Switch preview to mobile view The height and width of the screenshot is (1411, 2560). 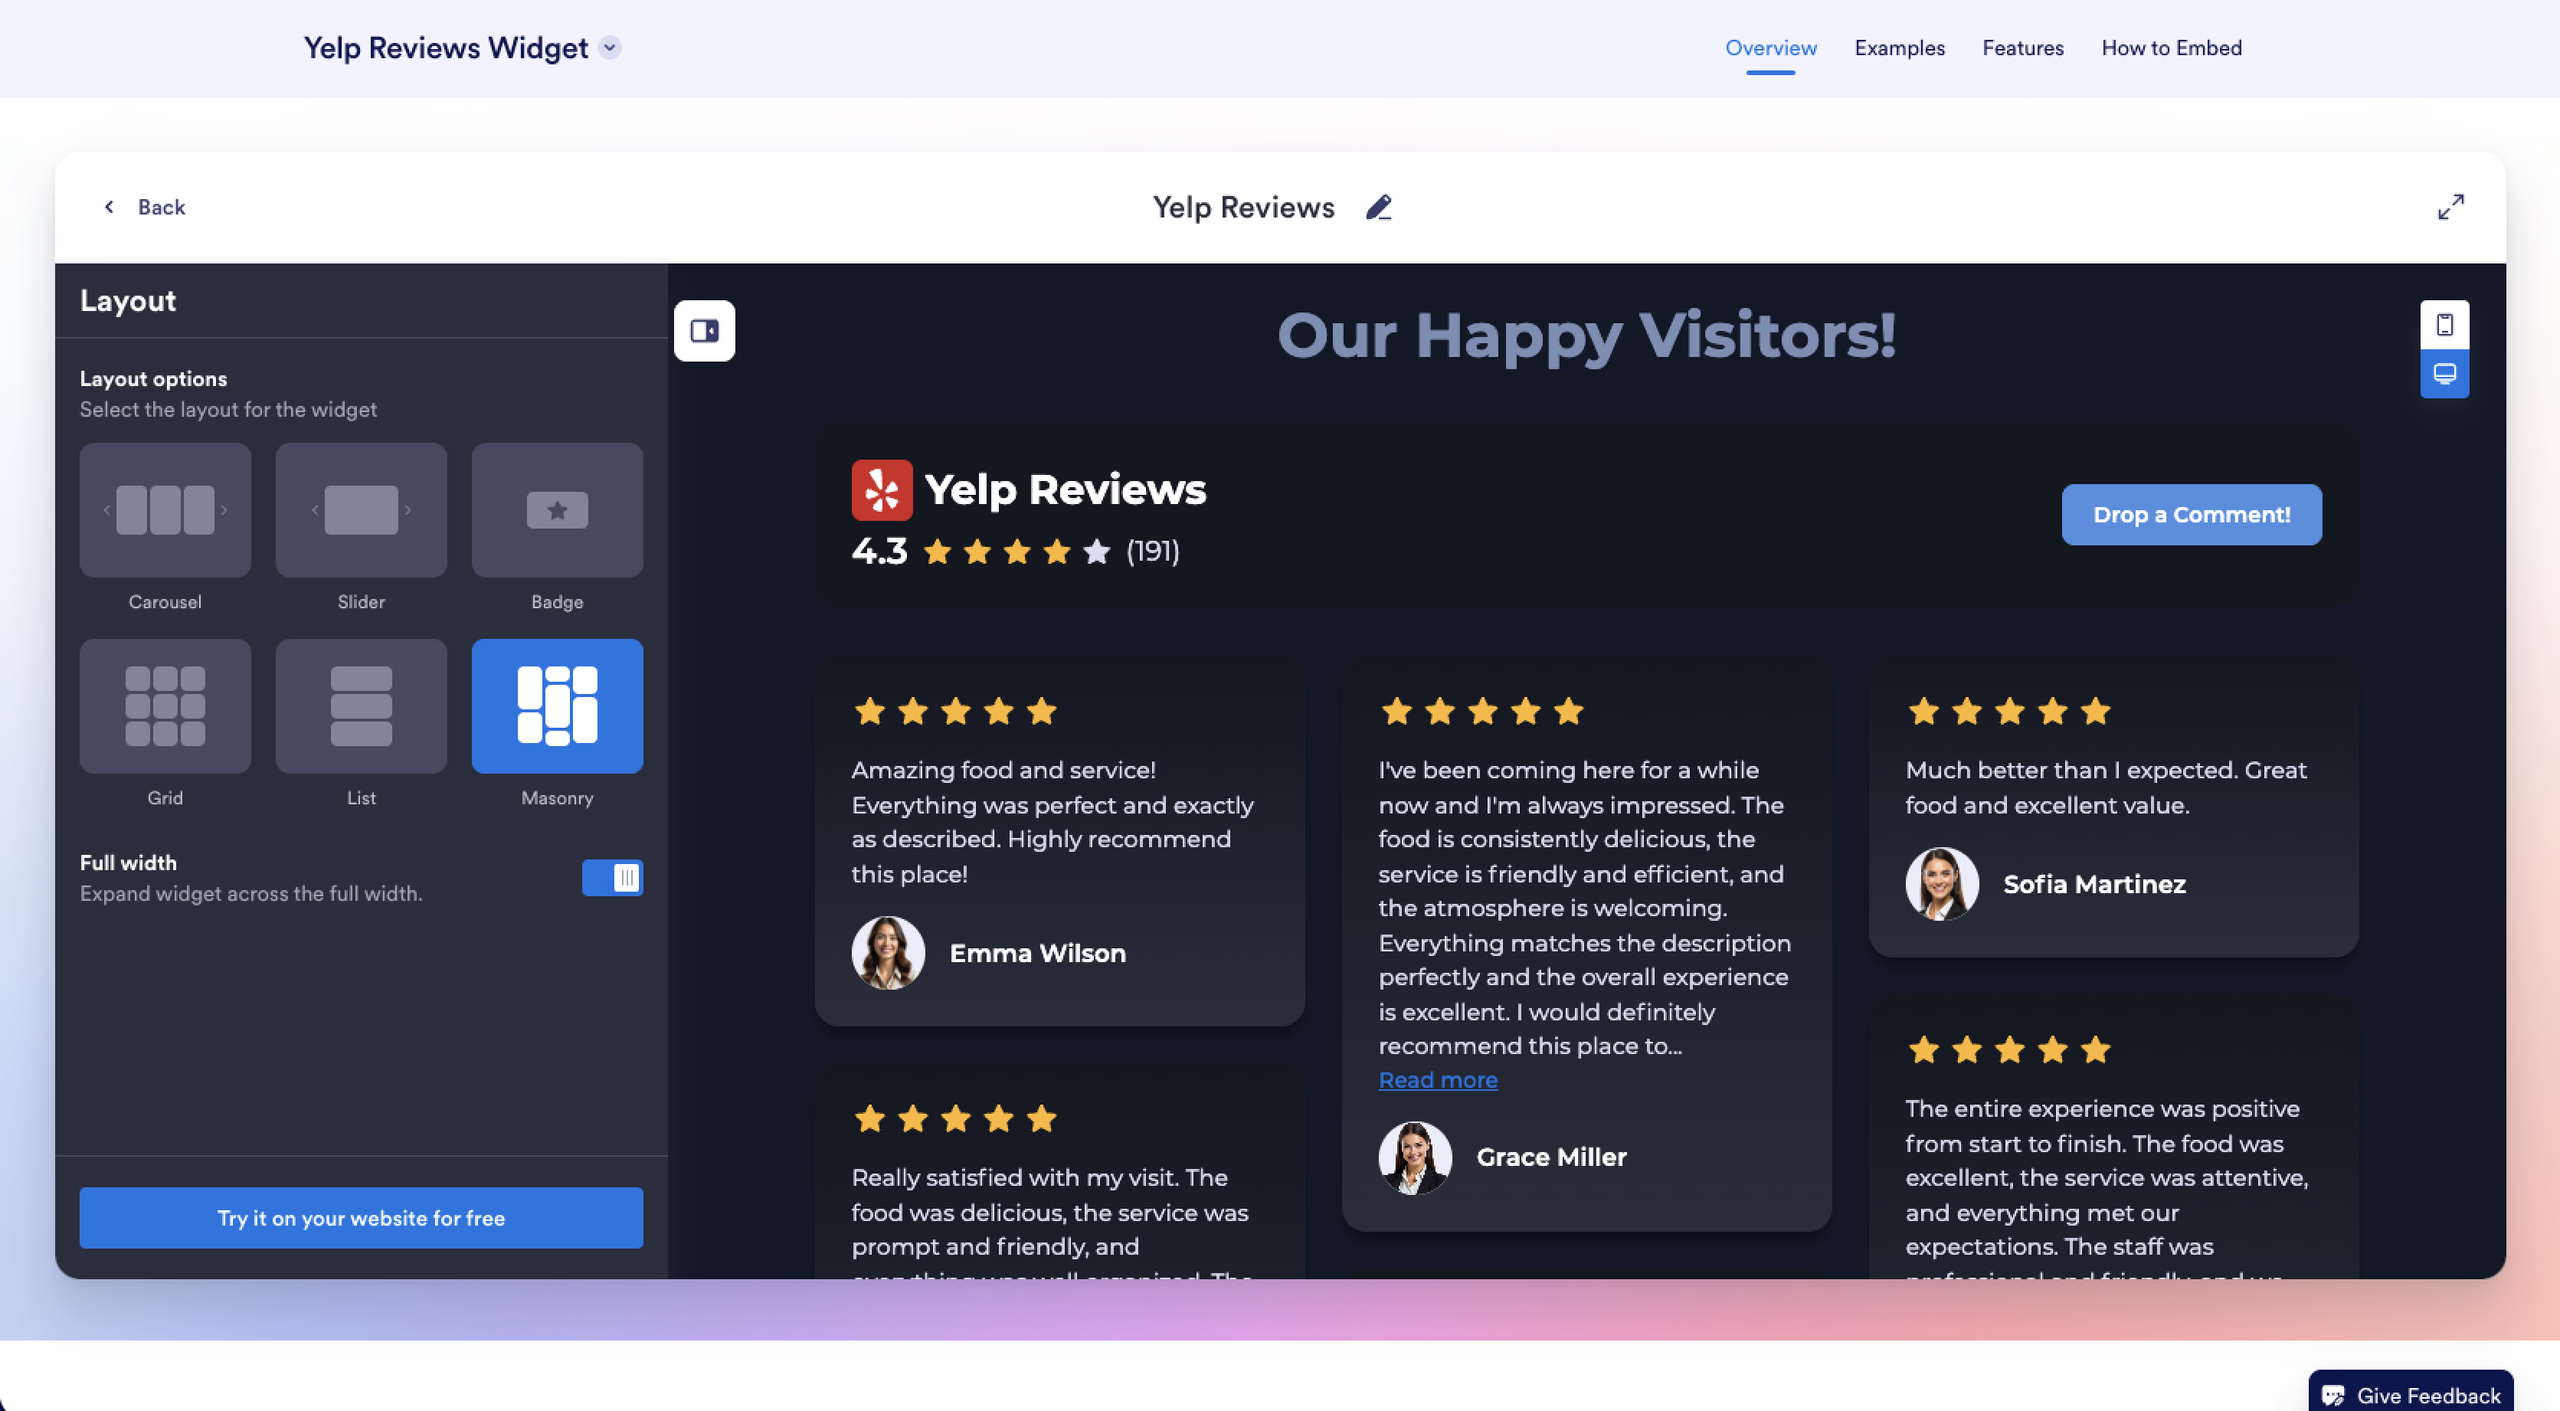(x=2445, y=325)
